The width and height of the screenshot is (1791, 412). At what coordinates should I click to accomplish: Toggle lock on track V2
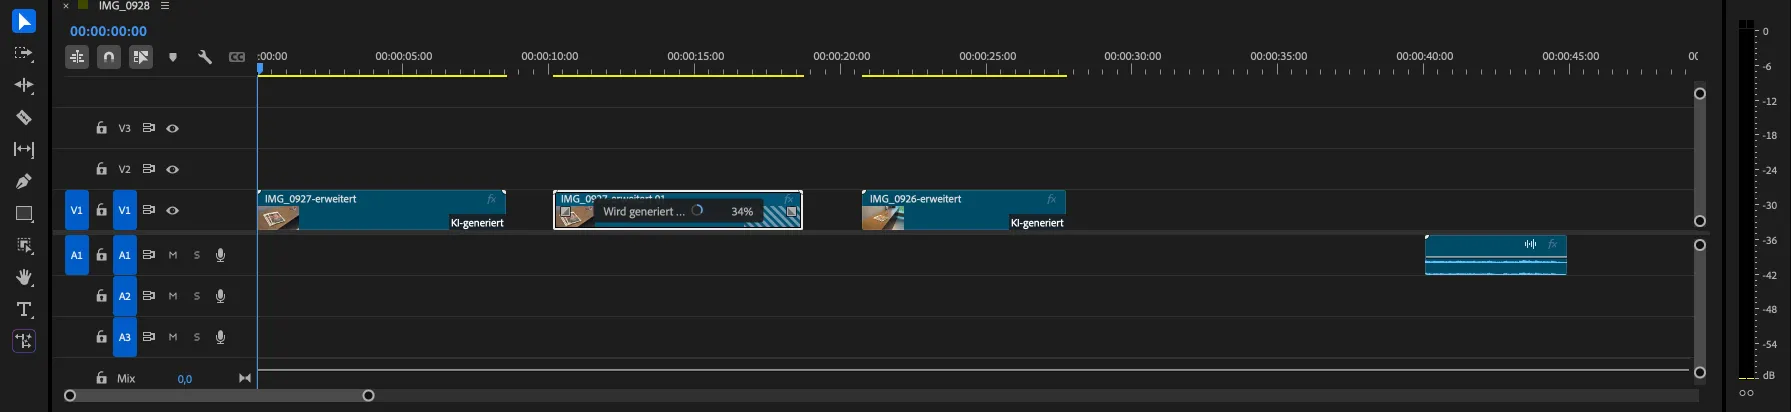click(x=101, y=169)
